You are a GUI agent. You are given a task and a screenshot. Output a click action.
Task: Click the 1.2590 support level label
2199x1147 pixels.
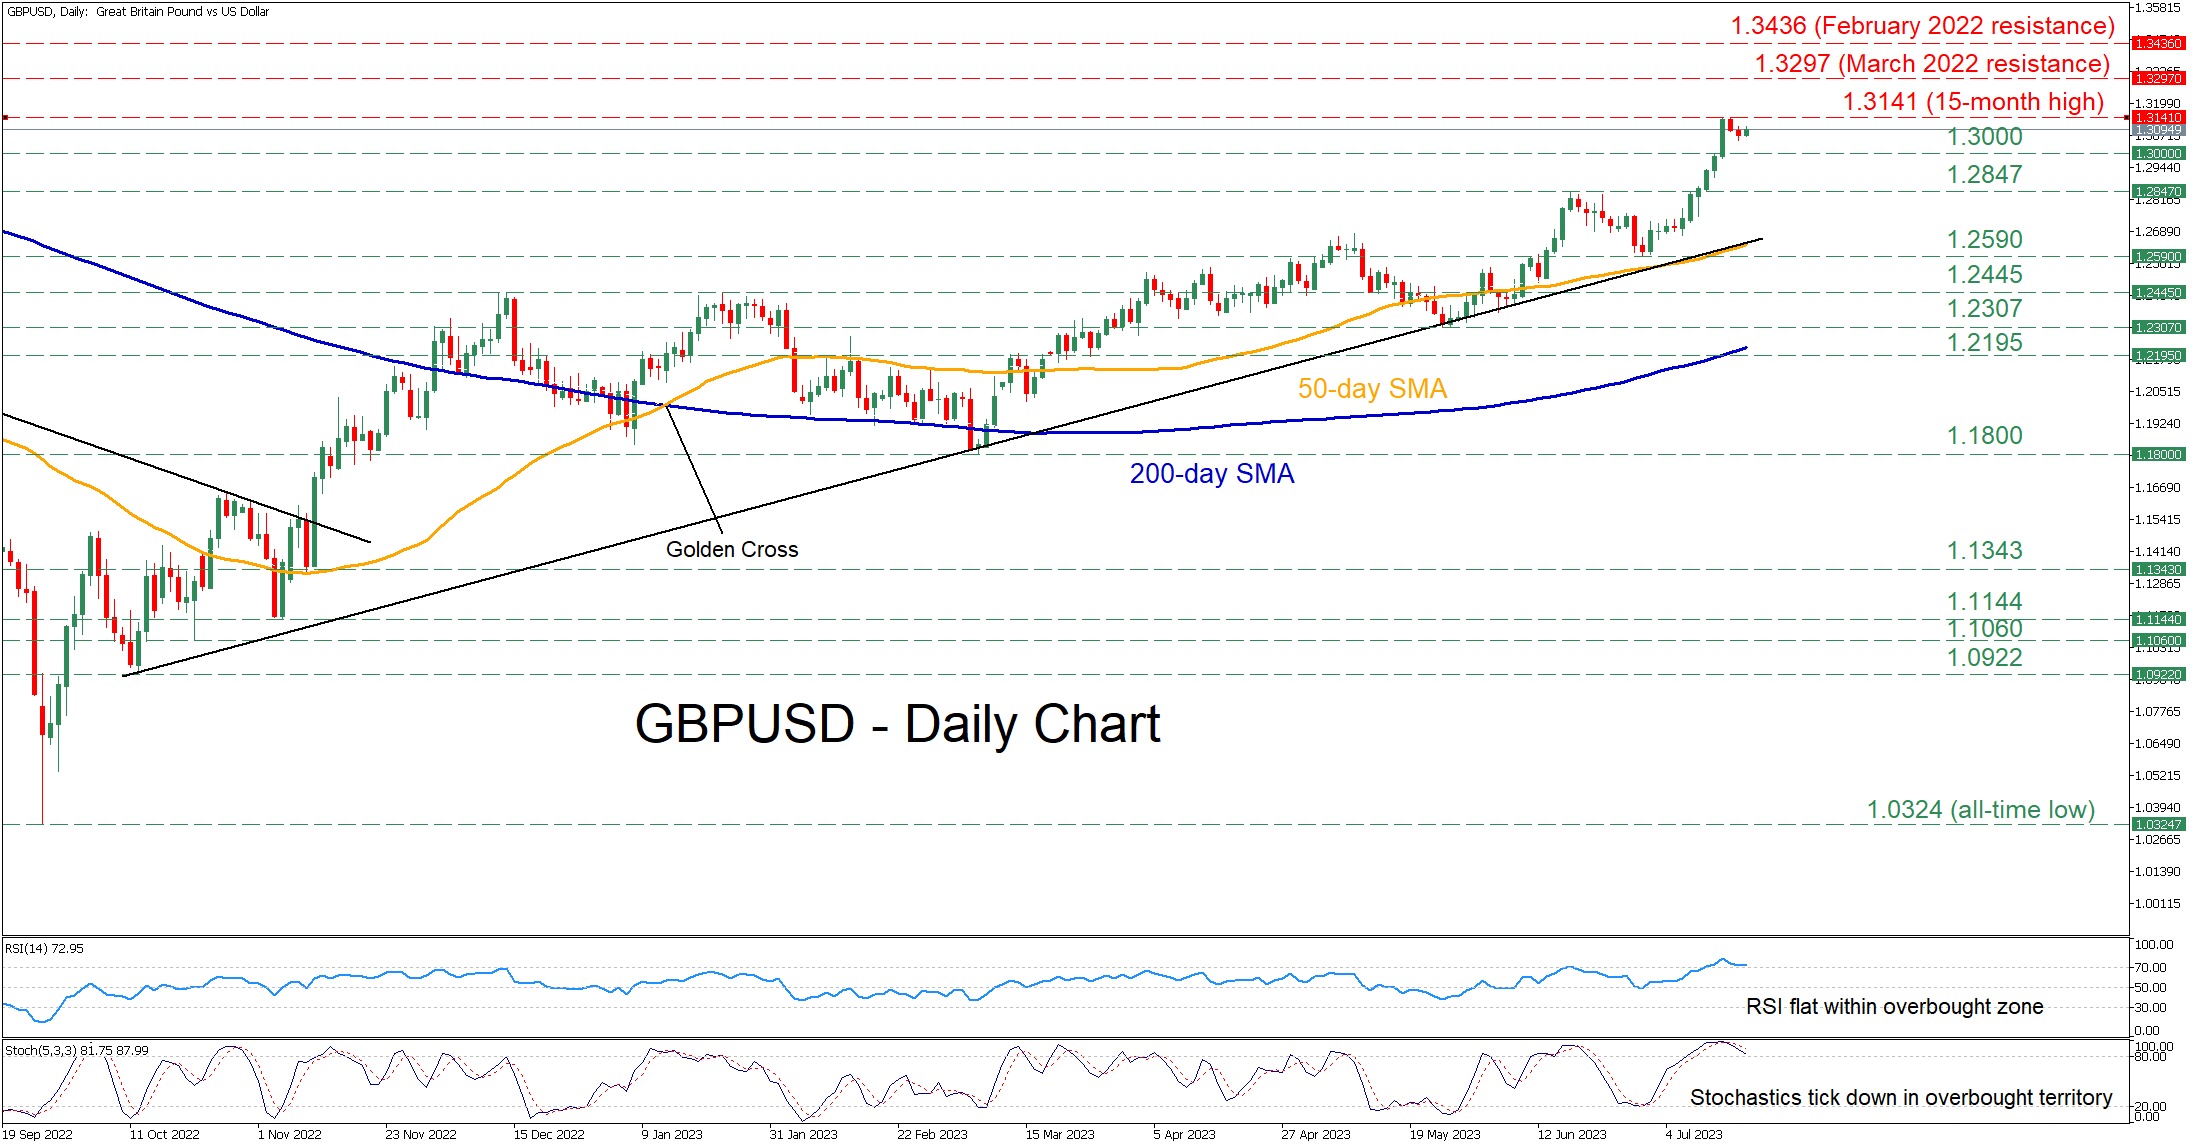point(1984,239)
